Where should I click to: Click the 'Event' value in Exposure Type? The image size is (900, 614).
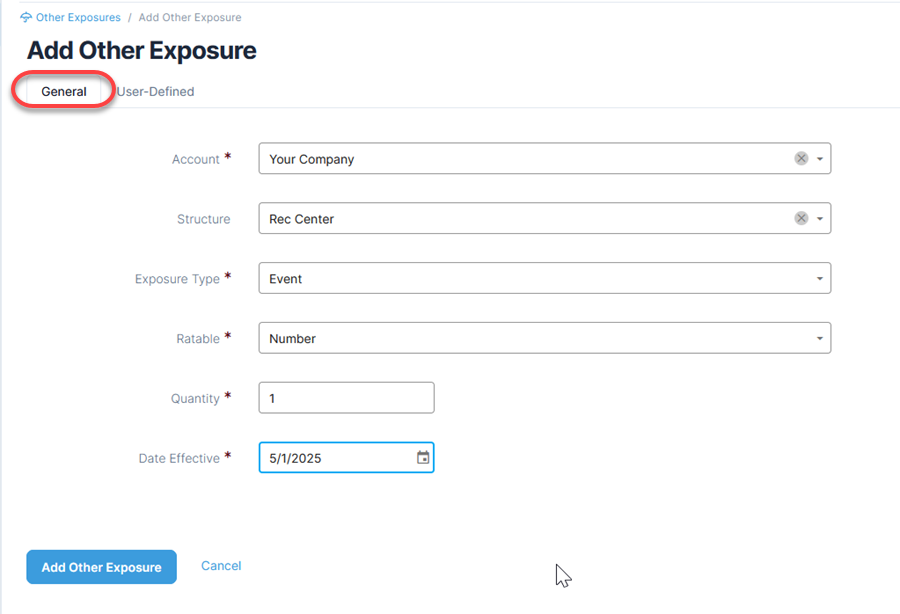(285, 278)
